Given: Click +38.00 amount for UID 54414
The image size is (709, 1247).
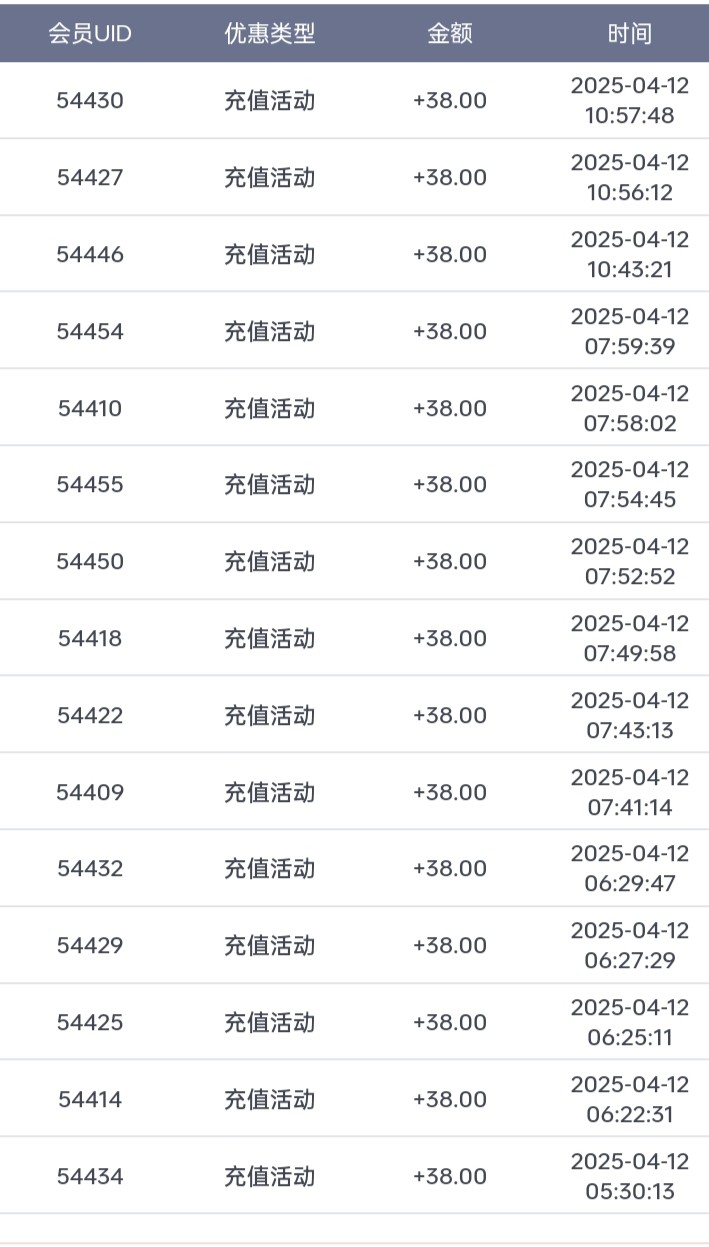Looking at the screenshot, I should coord(450,1100).
